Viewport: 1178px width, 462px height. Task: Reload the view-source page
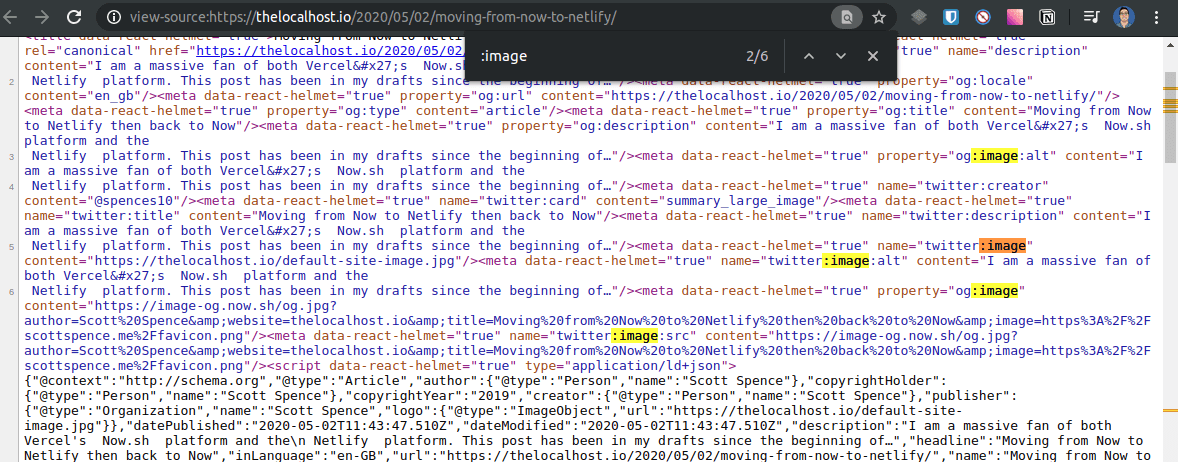[x=75, y=17]
